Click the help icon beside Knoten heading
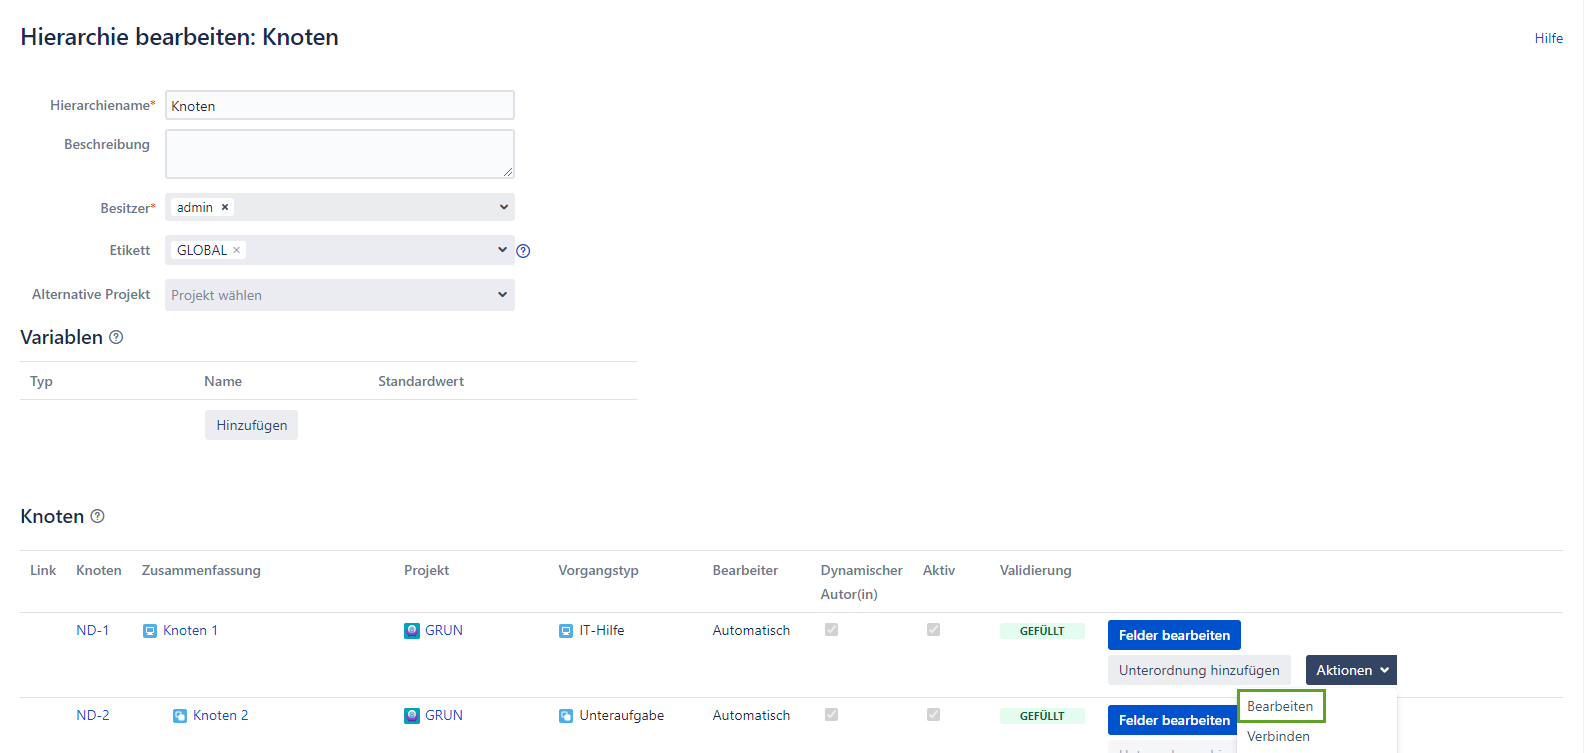This screenshot has height=753, width=1584. (97, 516)
